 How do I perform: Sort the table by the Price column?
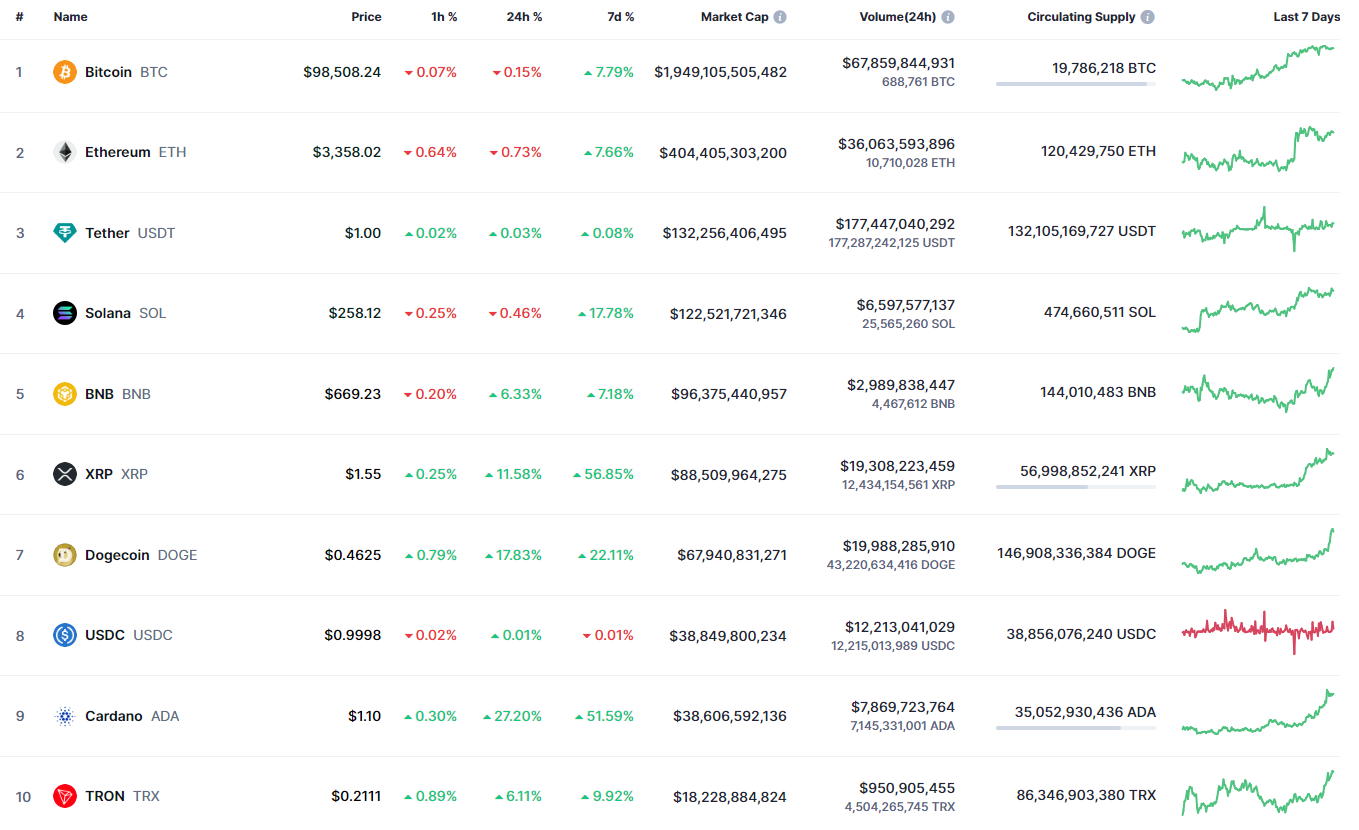pos(366,16)
